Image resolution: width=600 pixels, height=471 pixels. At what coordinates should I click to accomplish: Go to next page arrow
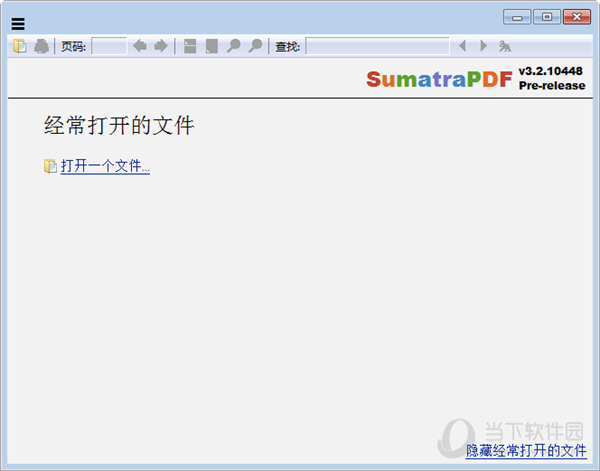click(161, 46)
